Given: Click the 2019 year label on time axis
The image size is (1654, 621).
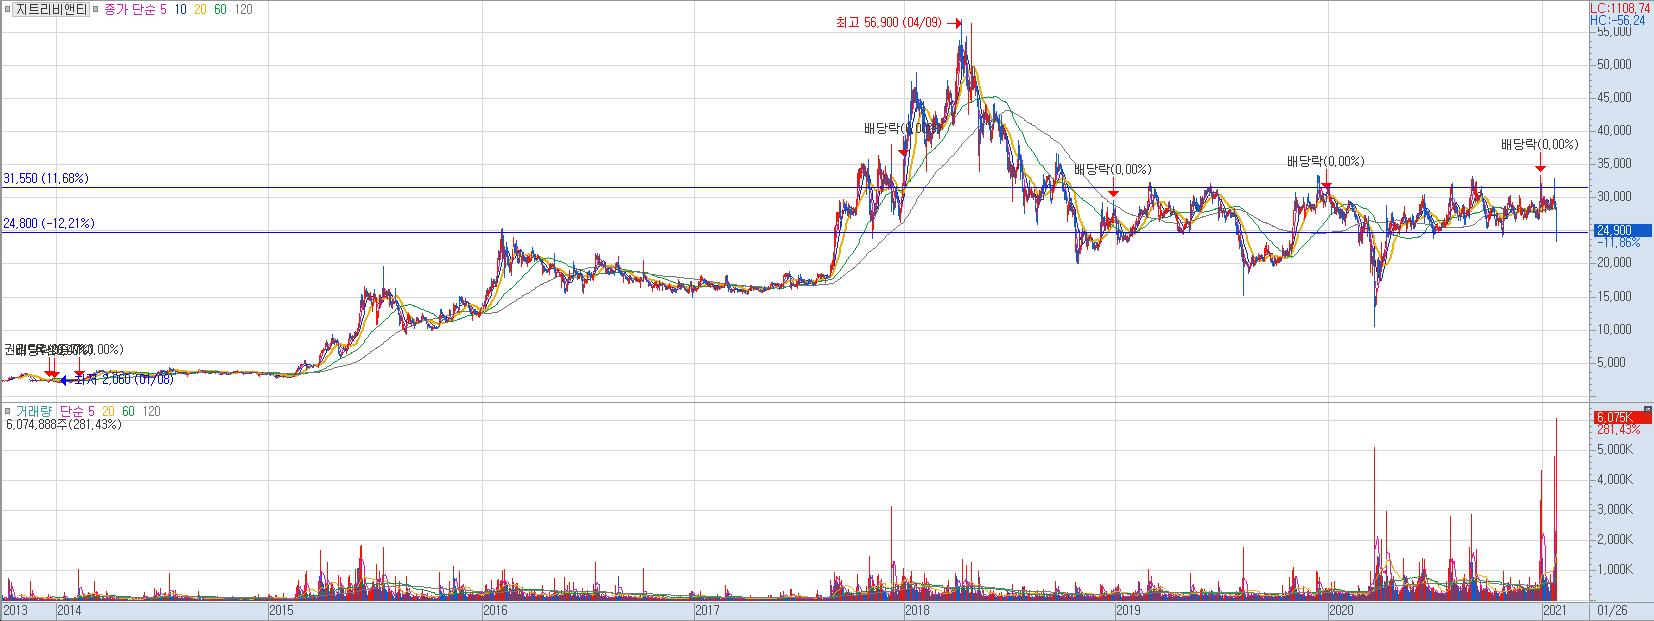Looking at the screenshot, I should pyautogui.click(x=1130, y=609).
